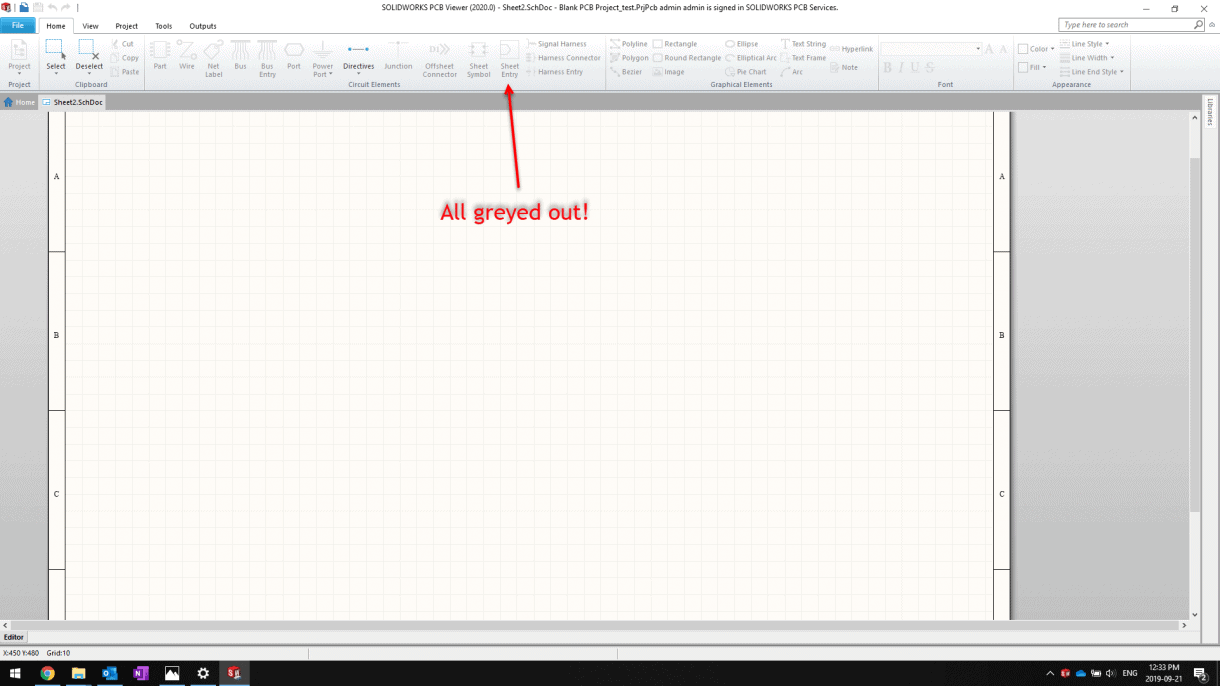Toggle Underline font formatting
The height and width of the screenshot is (686, 1220).
[x=915, y=68]
